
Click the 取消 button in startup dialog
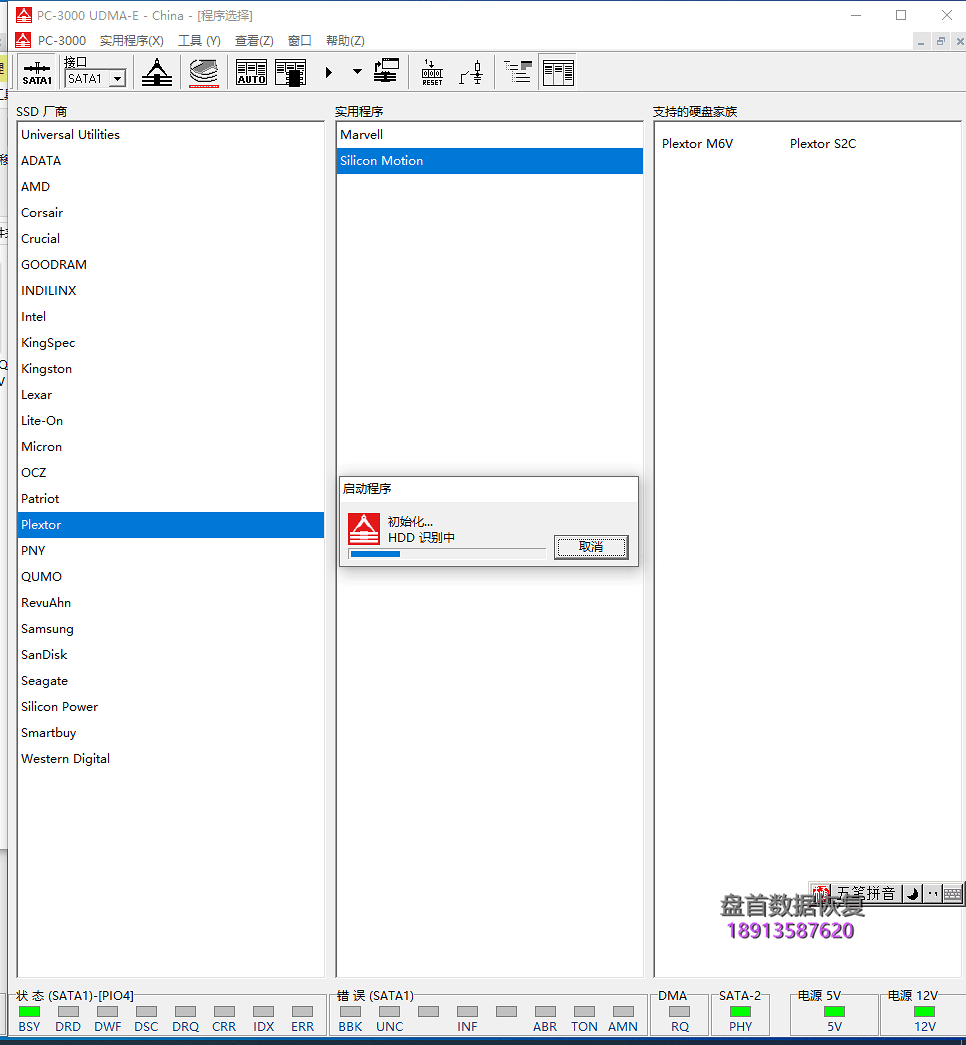[591, 547]
